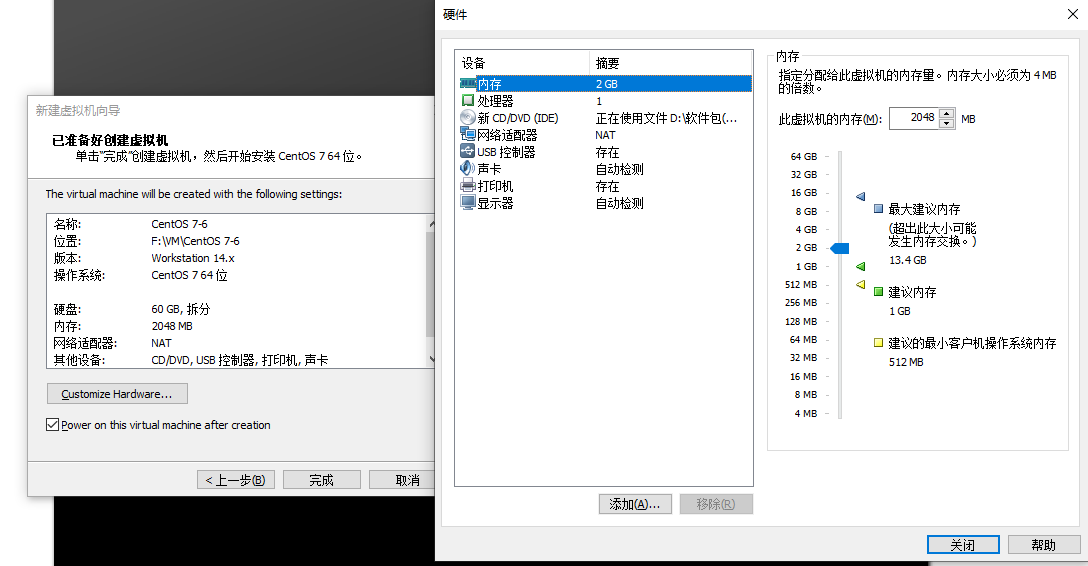Screen dimensions: 1088x566
Task: Click the 正在使用文件 CD/DVD summary cell
Action: [666, 118]
